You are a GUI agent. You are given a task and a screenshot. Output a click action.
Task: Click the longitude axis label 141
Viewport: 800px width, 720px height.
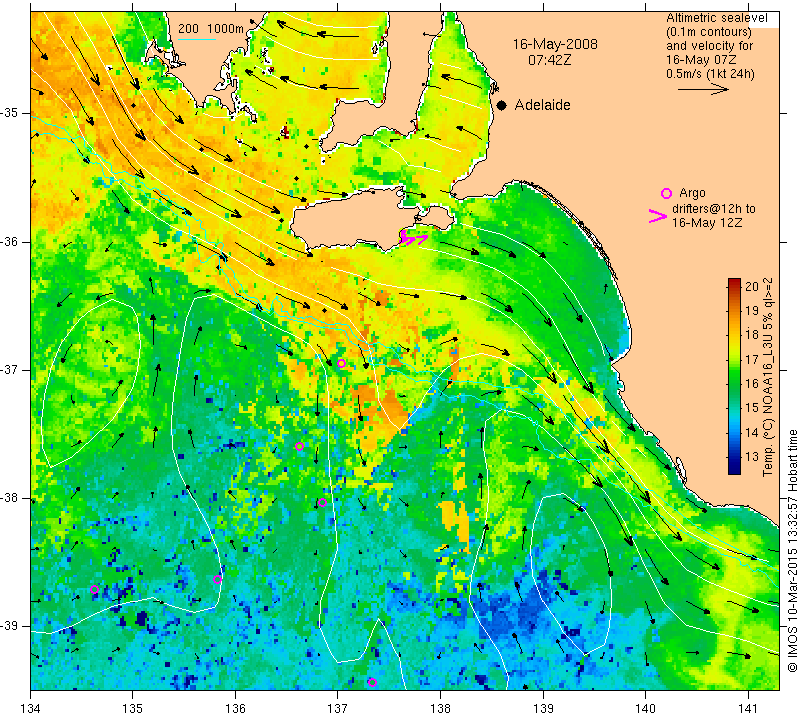[748, 709]
